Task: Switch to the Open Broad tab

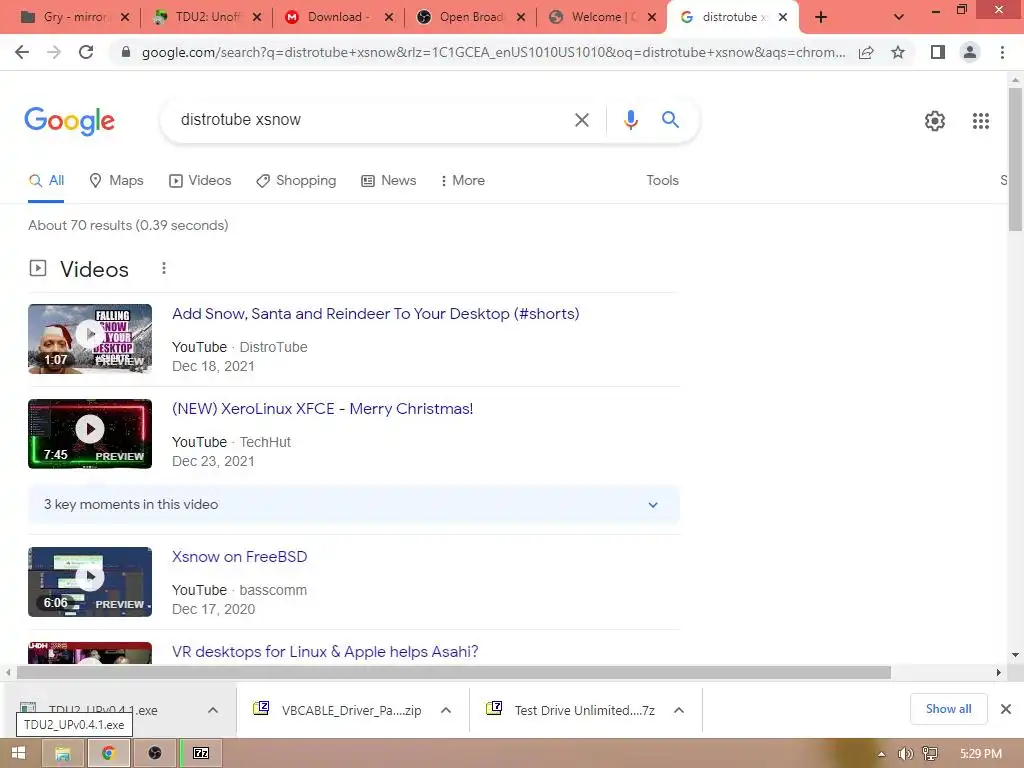Action: click(x=460, y=17)
